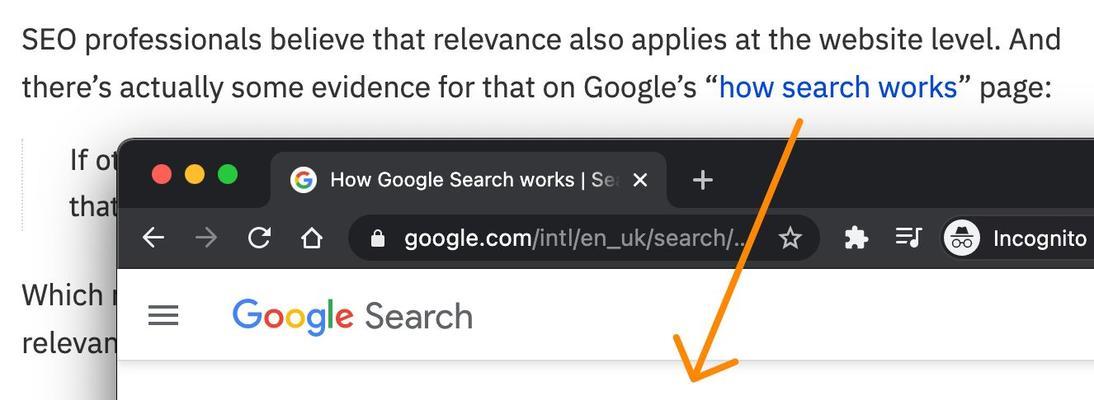Open the extensions puzzle icon

[855, 239]
